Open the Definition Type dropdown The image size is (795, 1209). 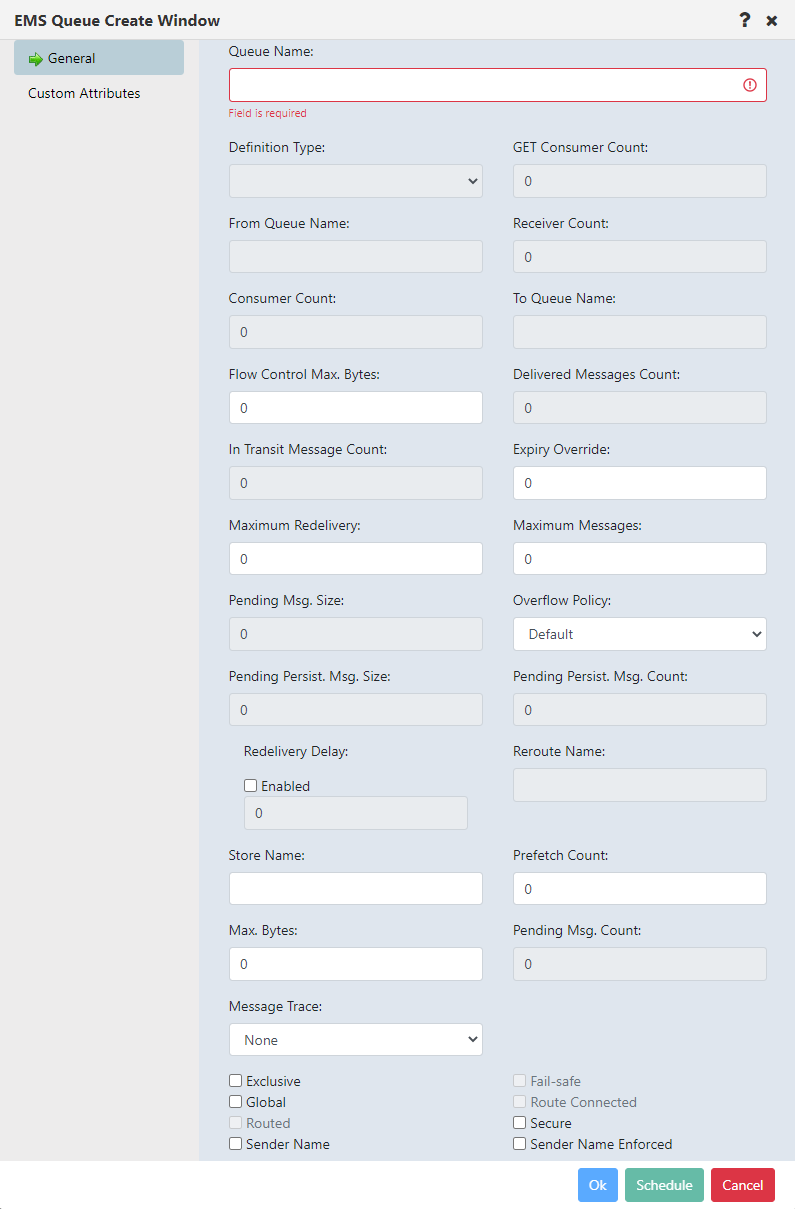(x=355, y=181)
